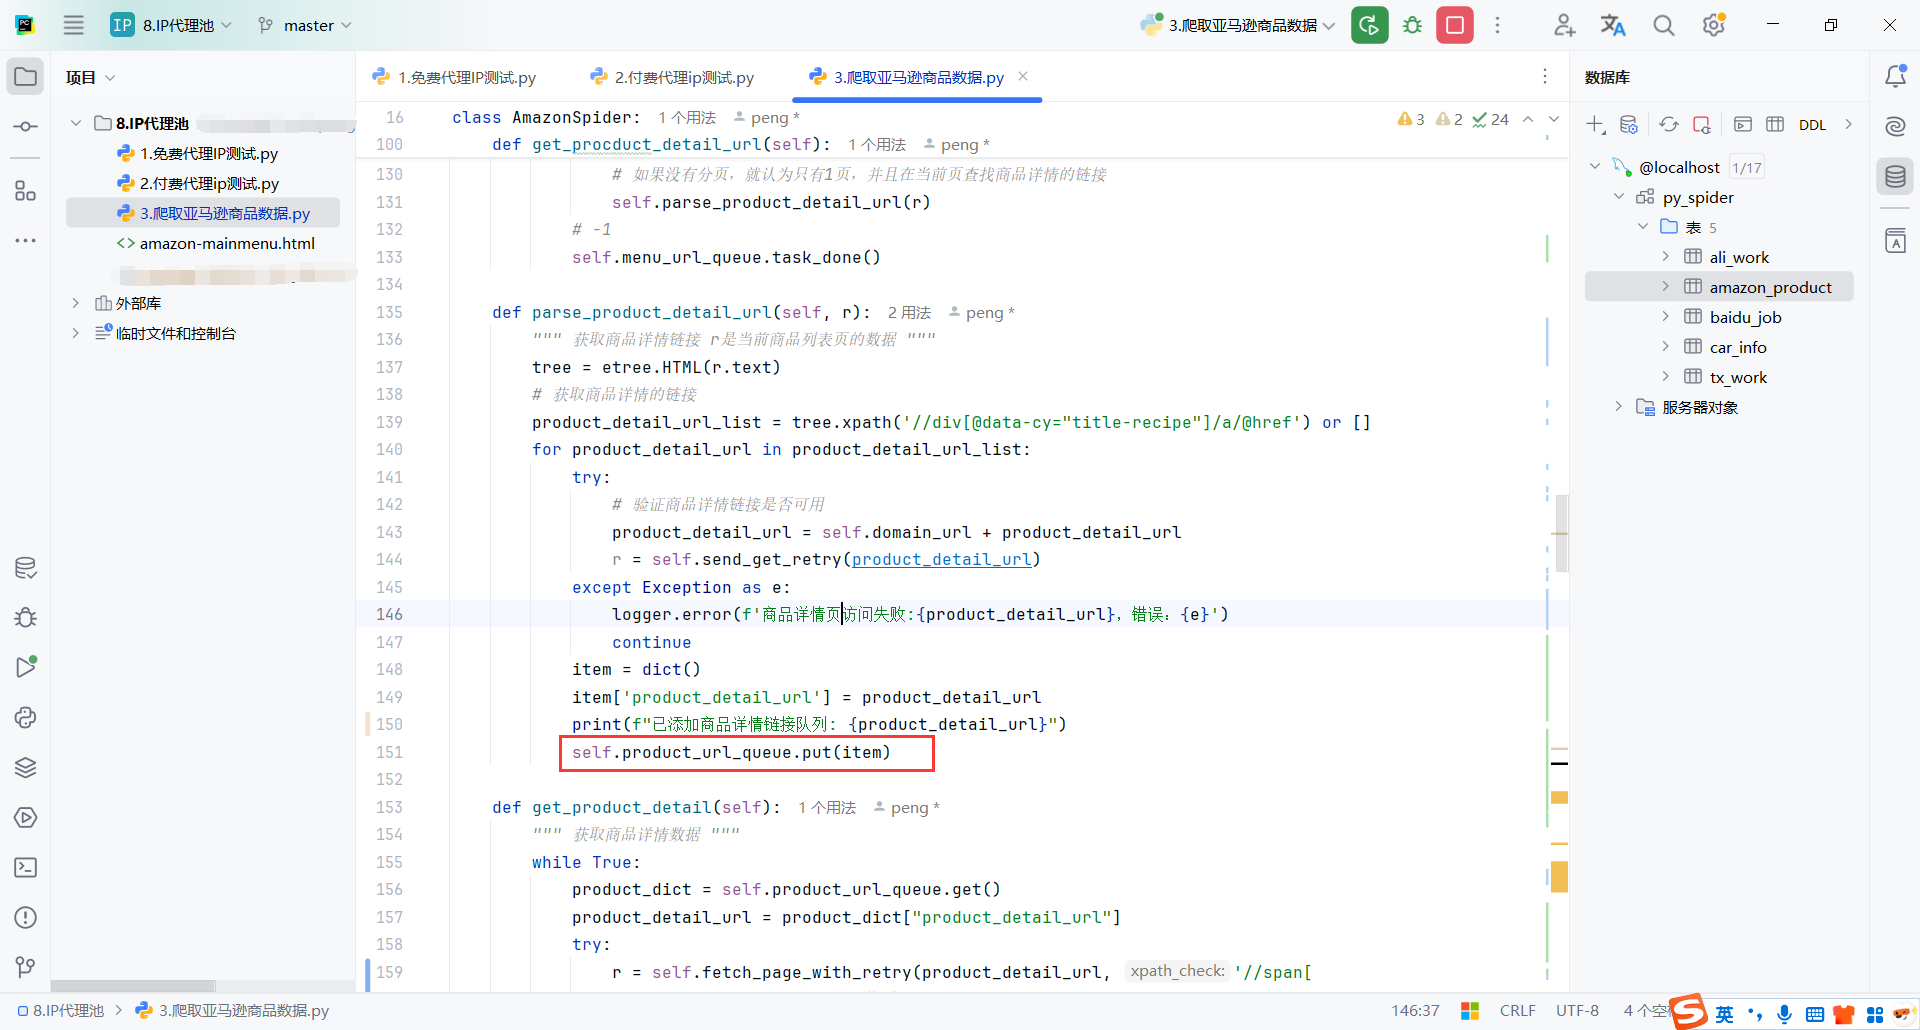
Task: Rerun the current script green button
Action: (x=1370, y=25)
